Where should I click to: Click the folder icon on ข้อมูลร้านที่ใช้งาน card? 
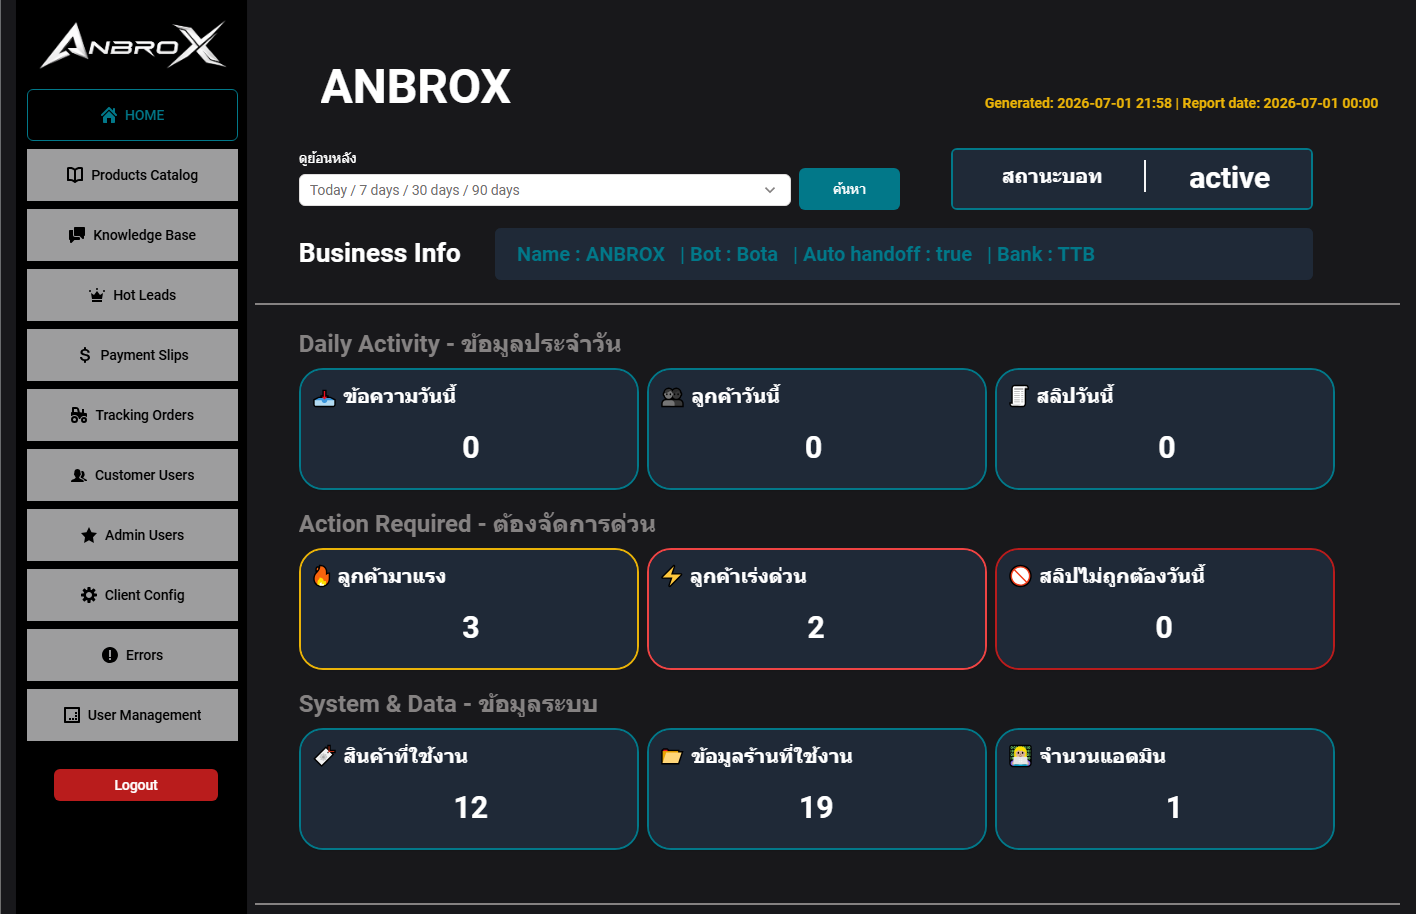[x=673, y=756]
